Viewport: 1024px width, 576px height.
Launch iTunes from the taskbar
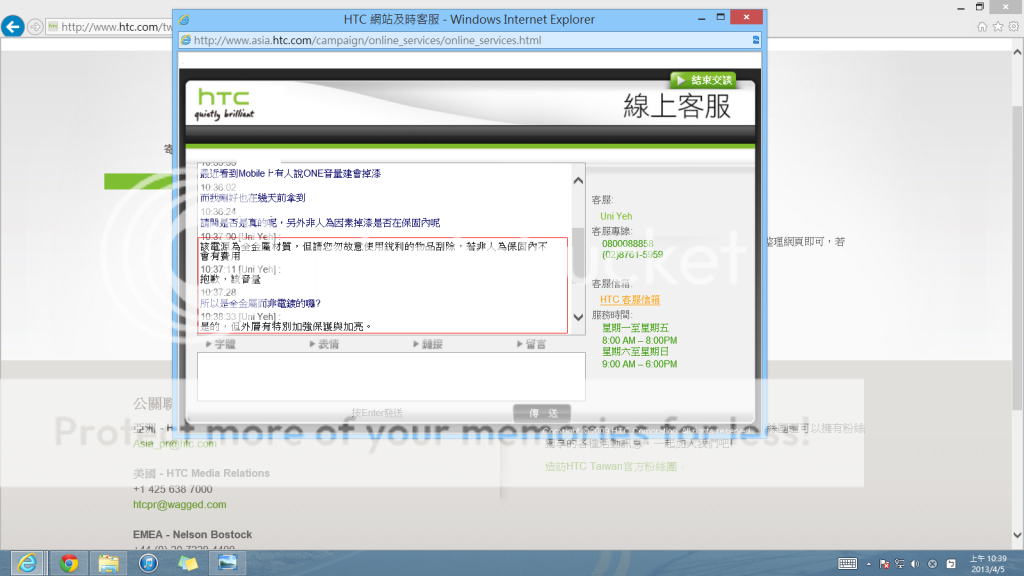coord(148,563)
